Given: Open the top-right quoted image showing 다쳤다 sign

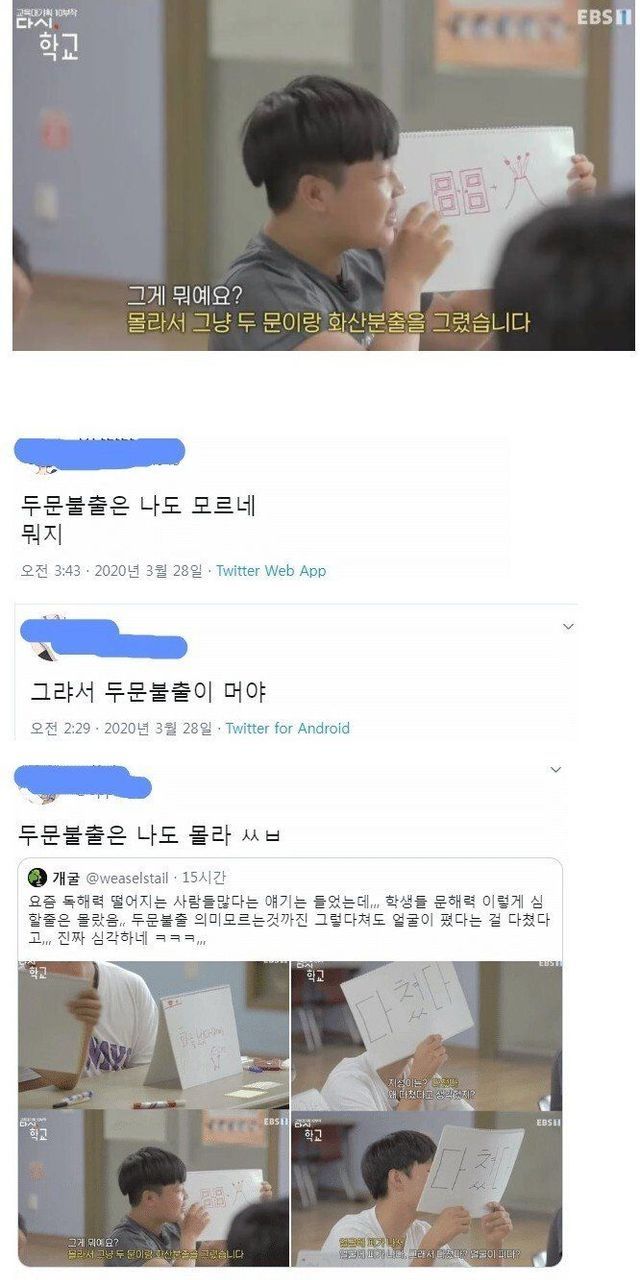Looking at the screenshot, I should (x=426, y=1035).
